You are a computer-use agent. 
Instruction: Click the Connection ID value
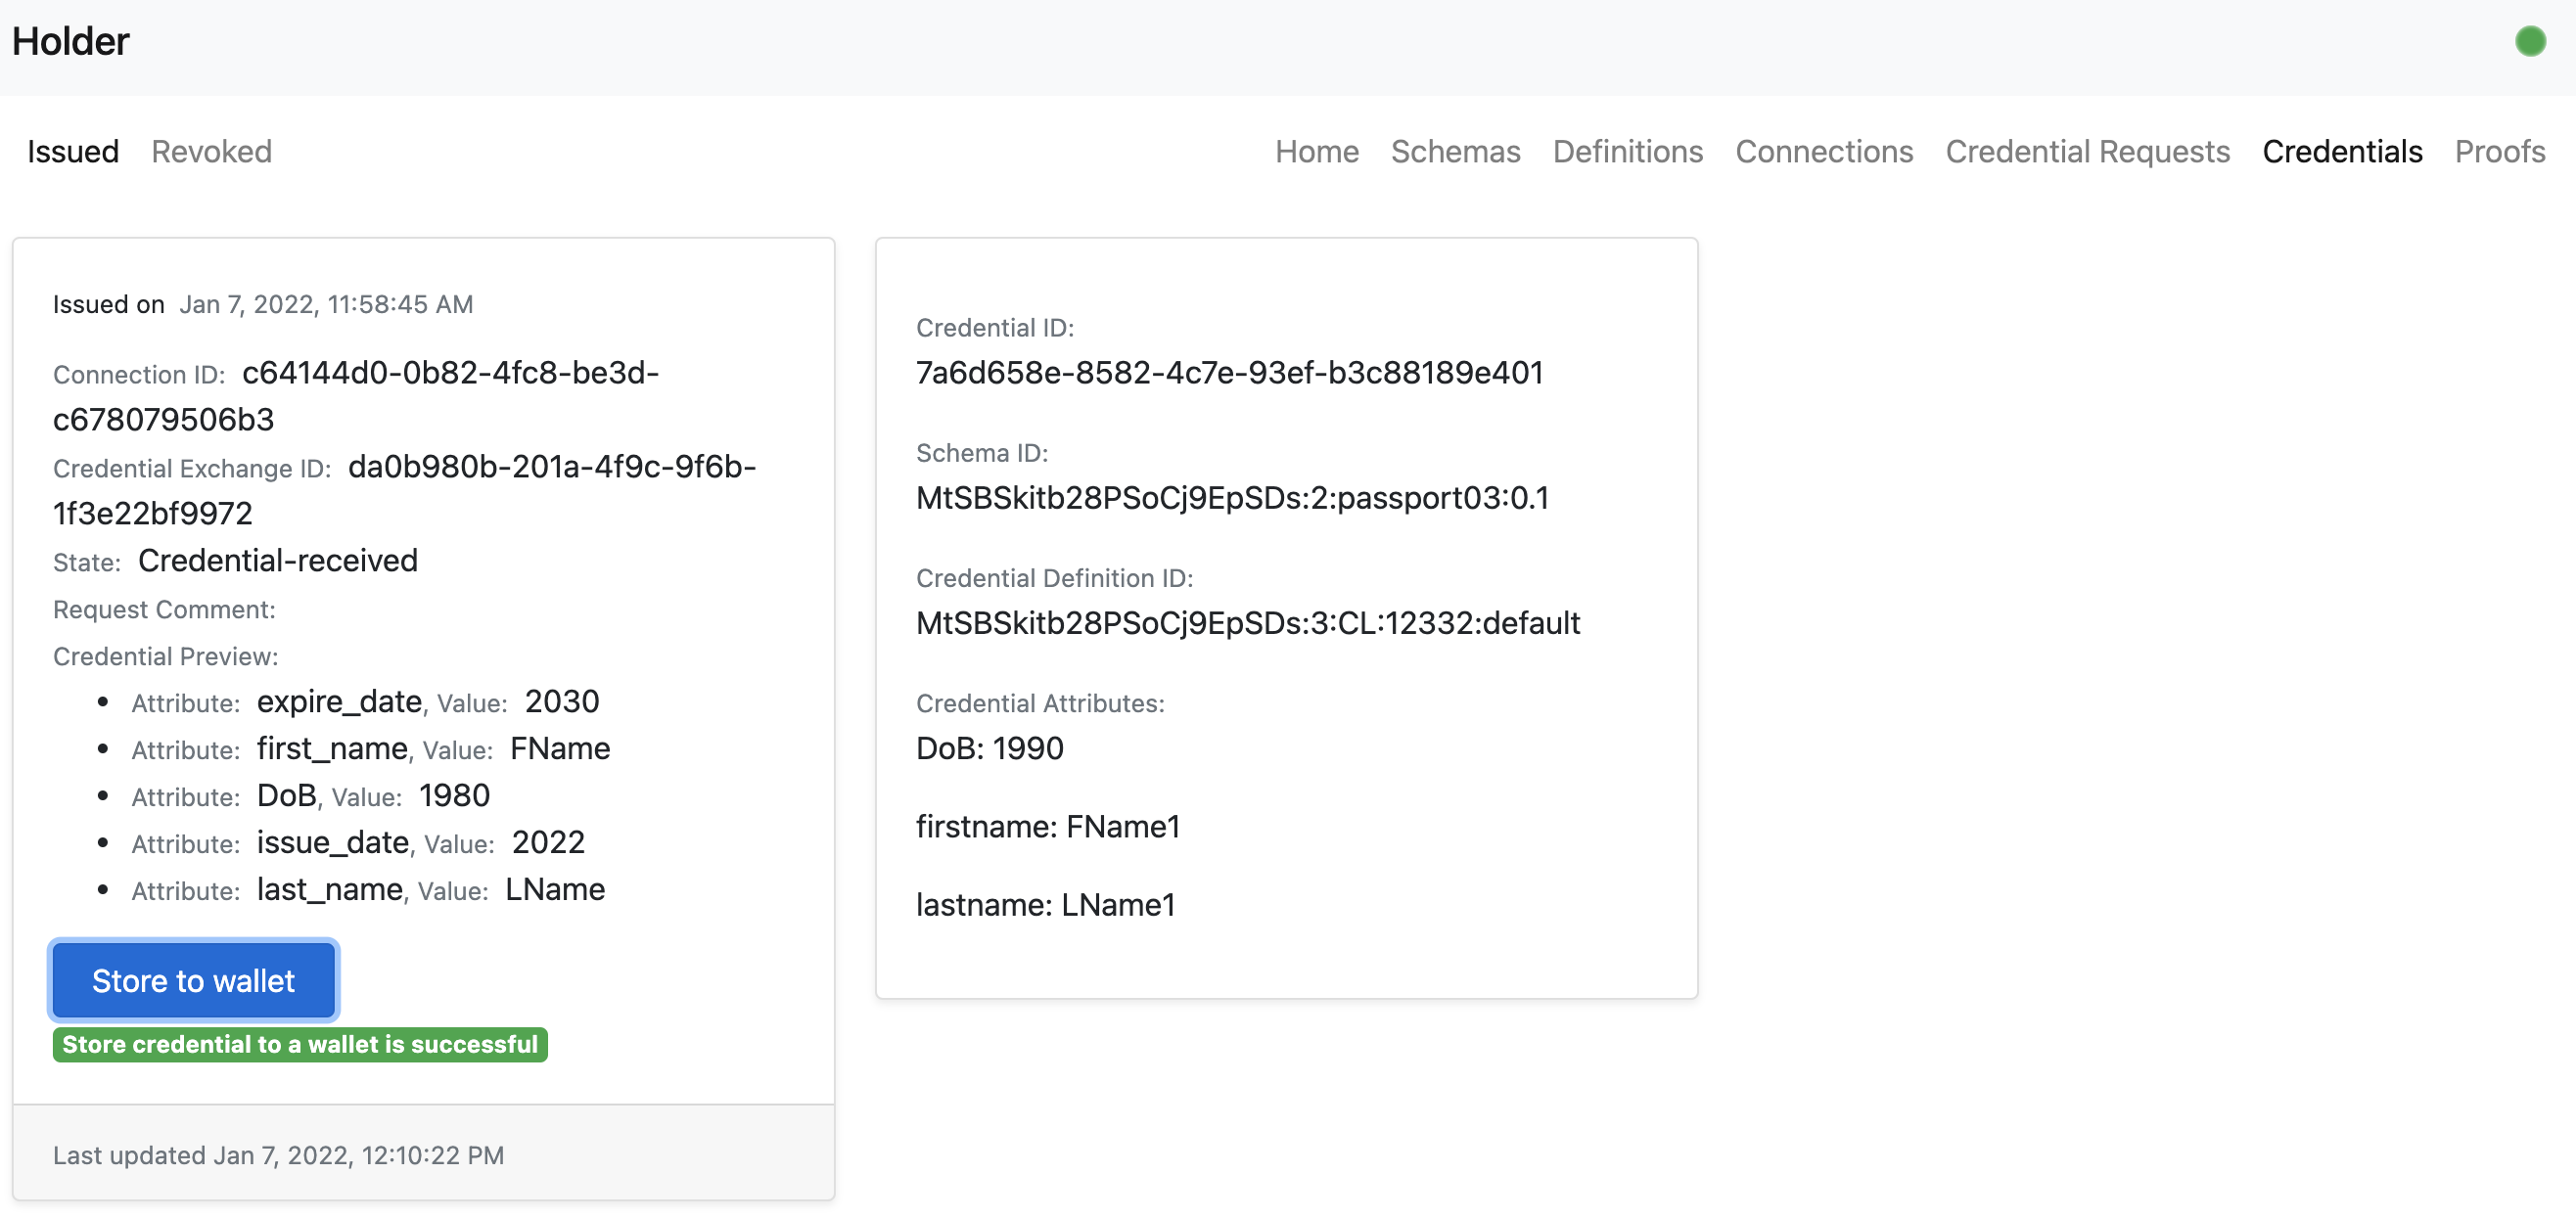point(450,373)
